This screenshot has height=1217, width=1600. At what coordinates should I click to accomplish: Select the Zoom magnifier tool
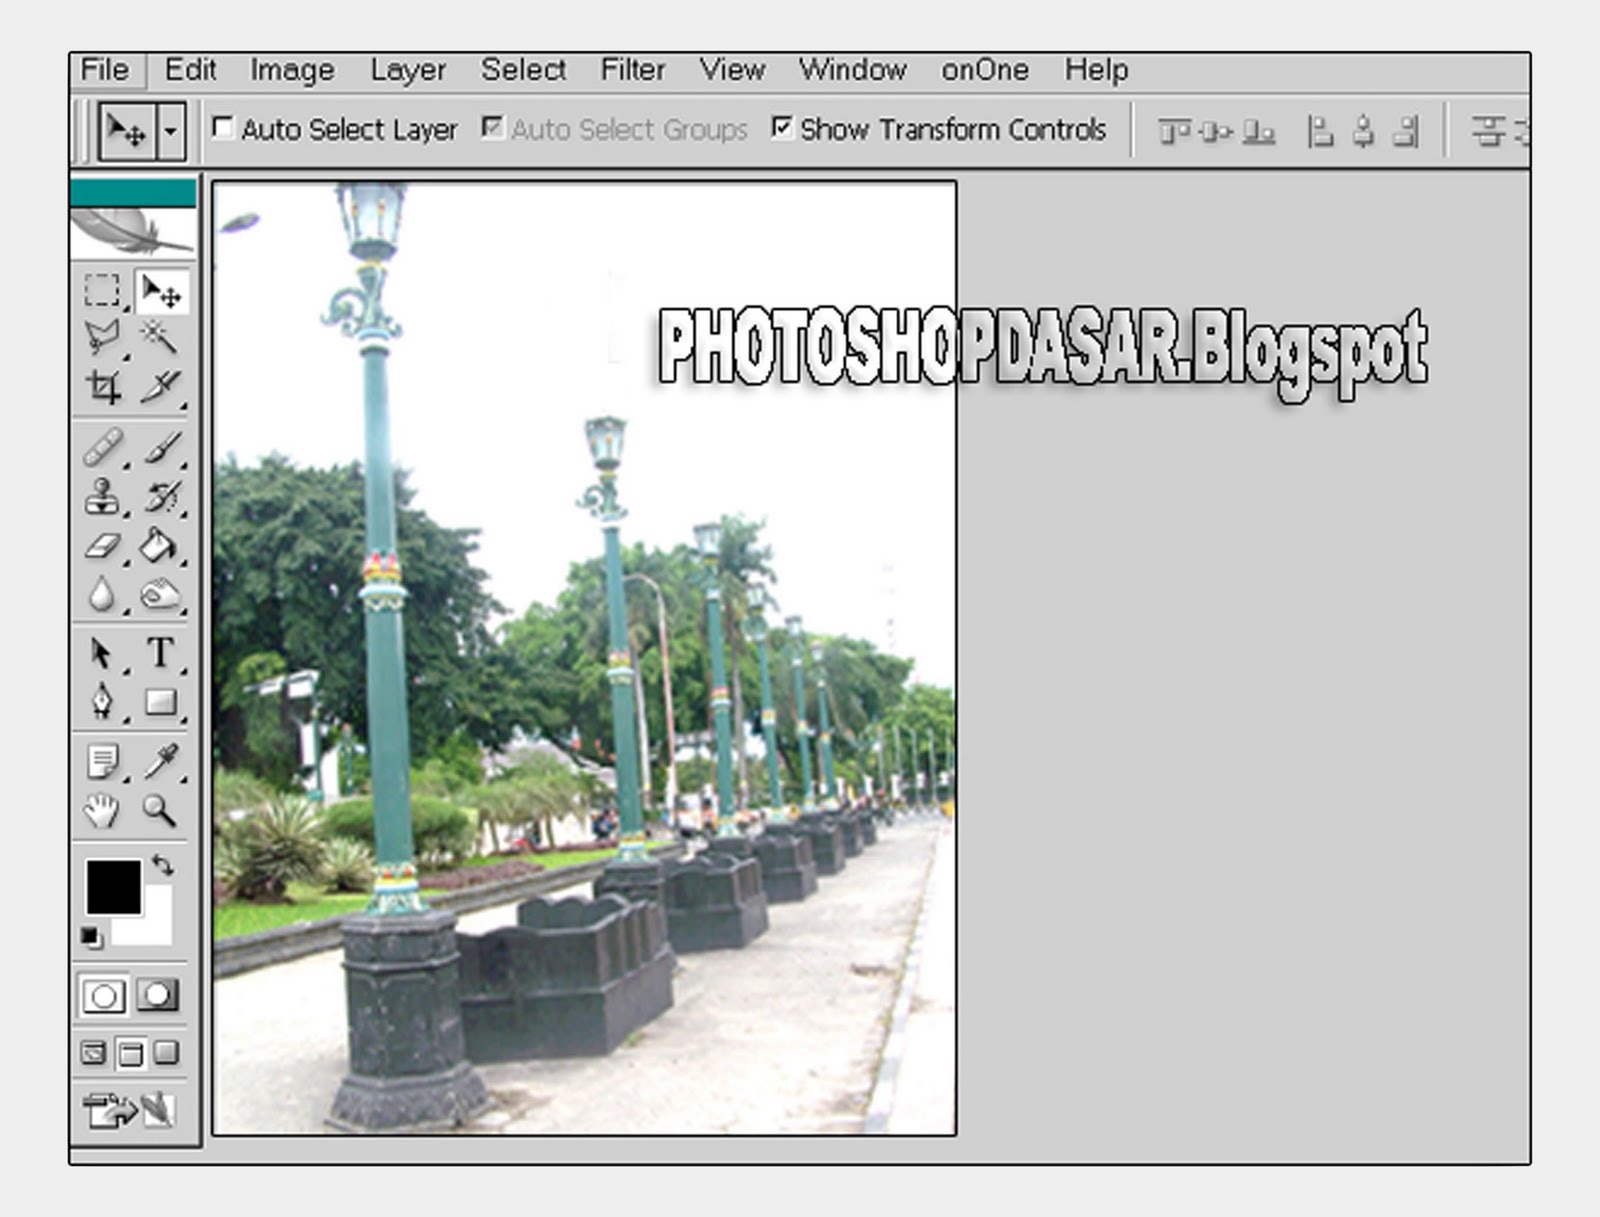[160, 810]
